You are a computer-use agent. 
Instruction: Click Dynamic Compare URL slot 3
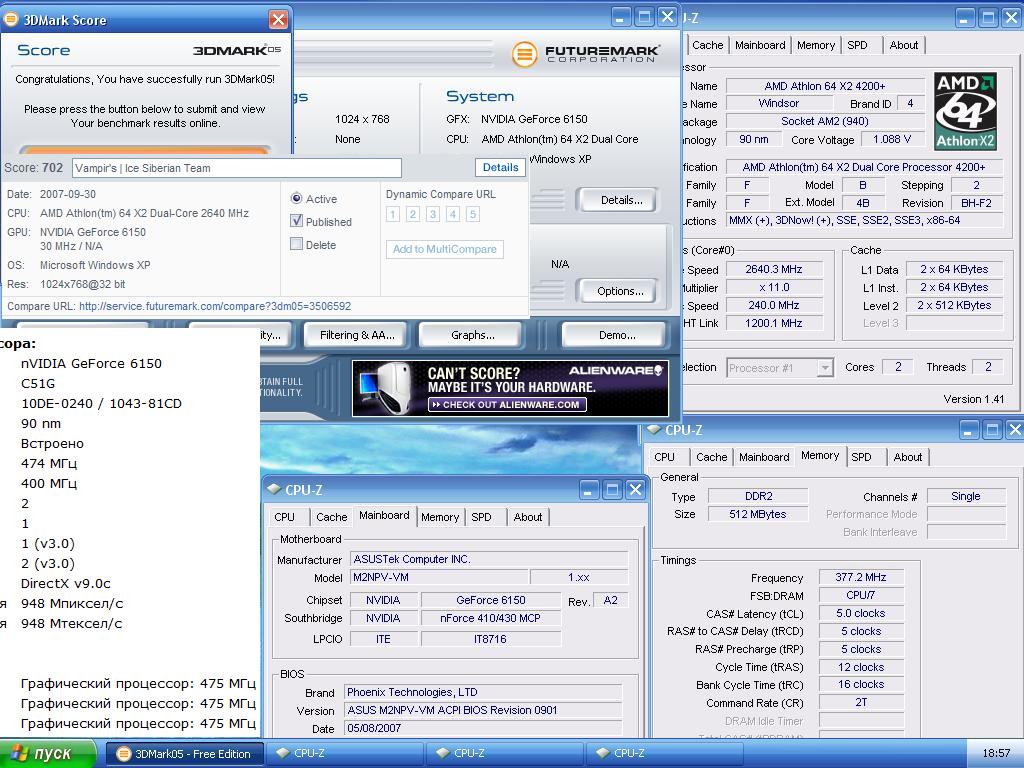click(x=432, y=214)
